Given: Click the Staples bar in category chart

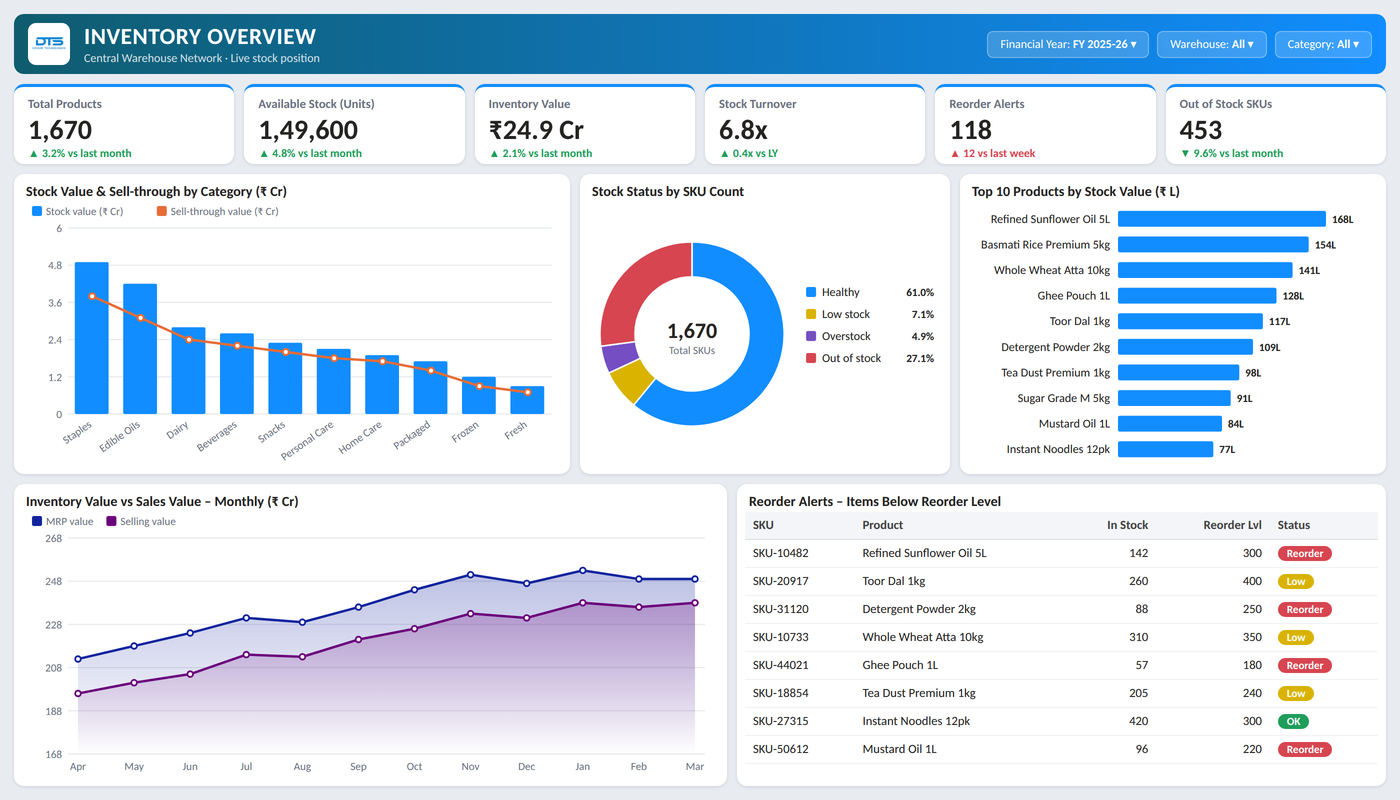Looking at the screenshot, I should (x=92, y=338).
